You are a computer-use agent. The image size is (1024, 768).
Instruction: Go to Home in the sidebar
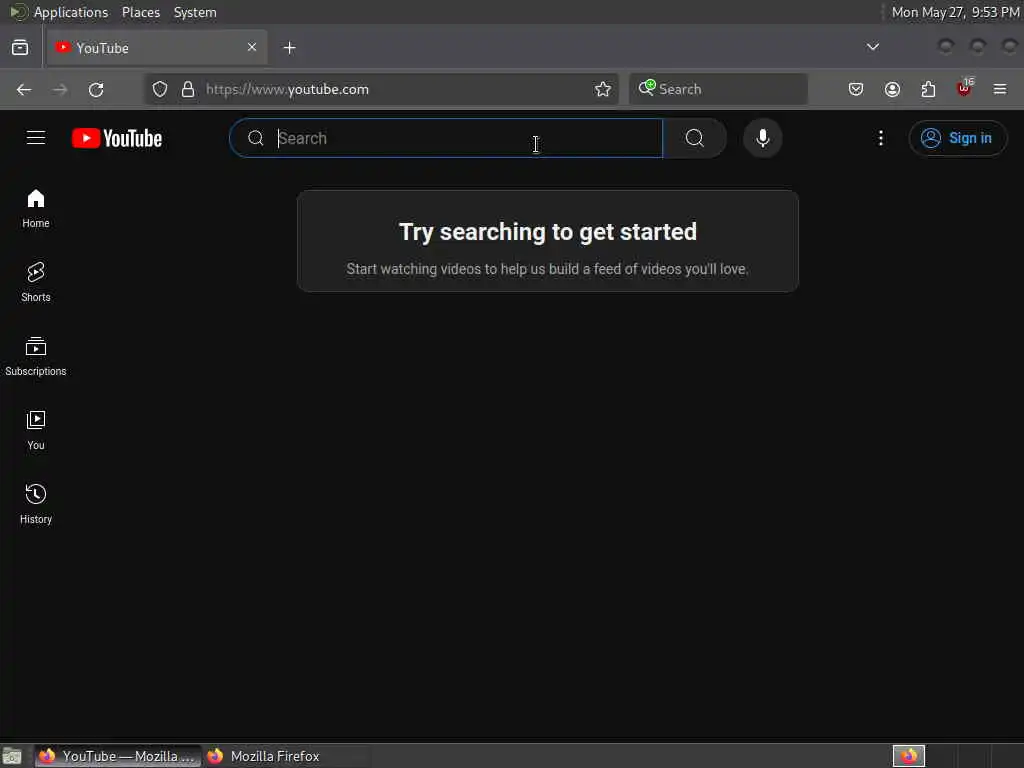[x=36, y=208]
